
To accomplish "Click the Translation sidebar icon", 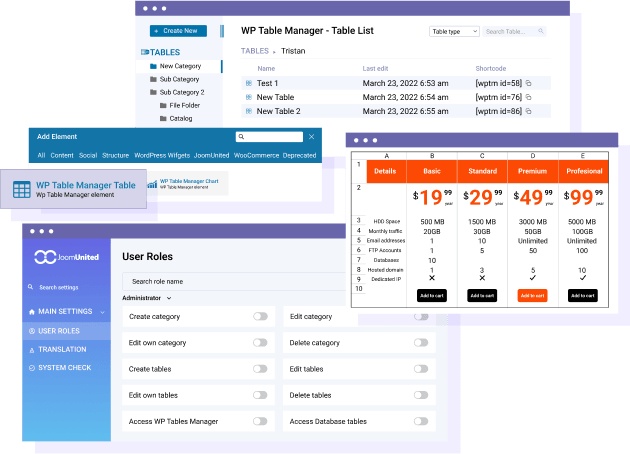I will (x=32, y=350).
